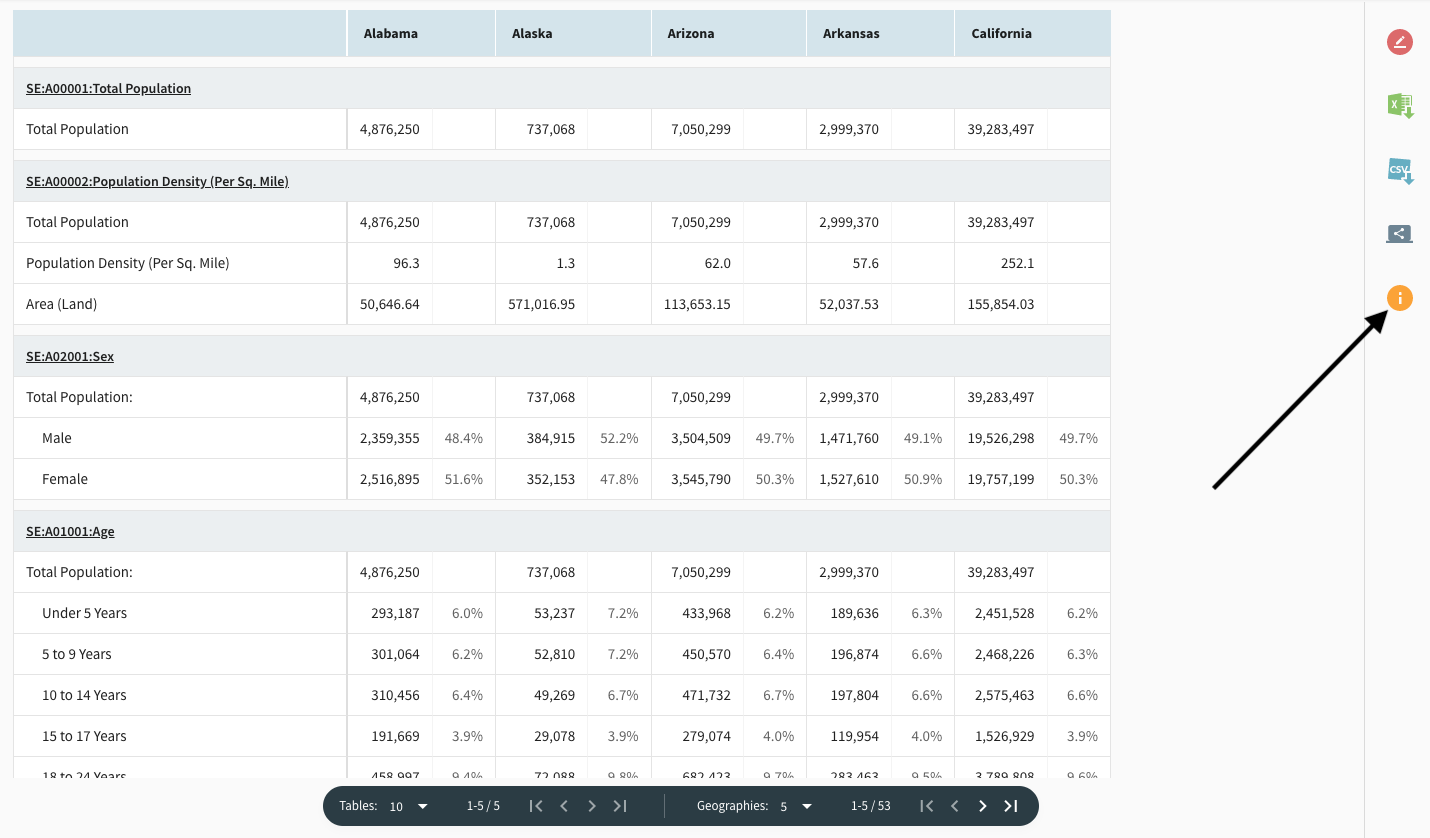This screenshot has width=1430, height=838.
Task: Open the SE:A02001:Sex table link
Action: [70, 355]
